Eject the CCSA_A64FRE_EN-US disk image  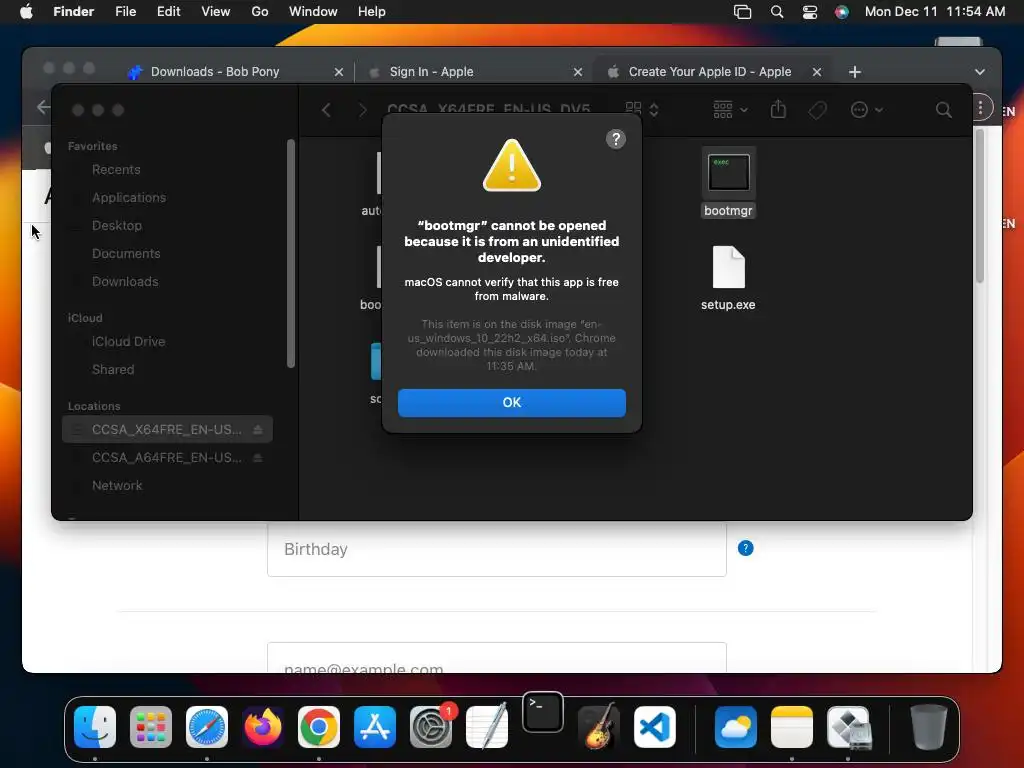(258, 458)
